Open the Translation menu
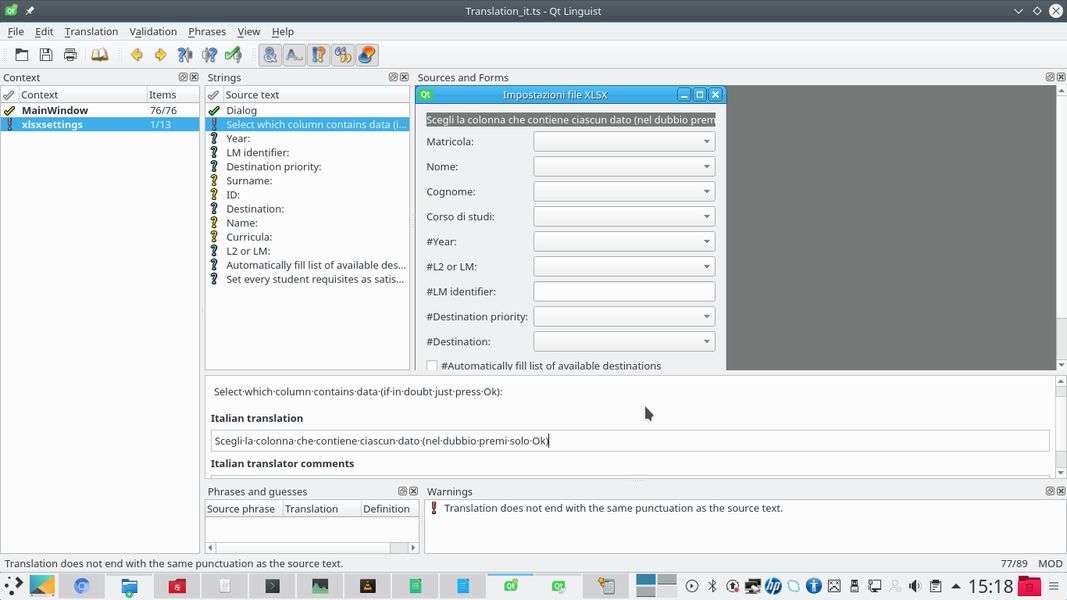Image resolution: width=1067 pixels, height=600 pixels. (91, 31)
